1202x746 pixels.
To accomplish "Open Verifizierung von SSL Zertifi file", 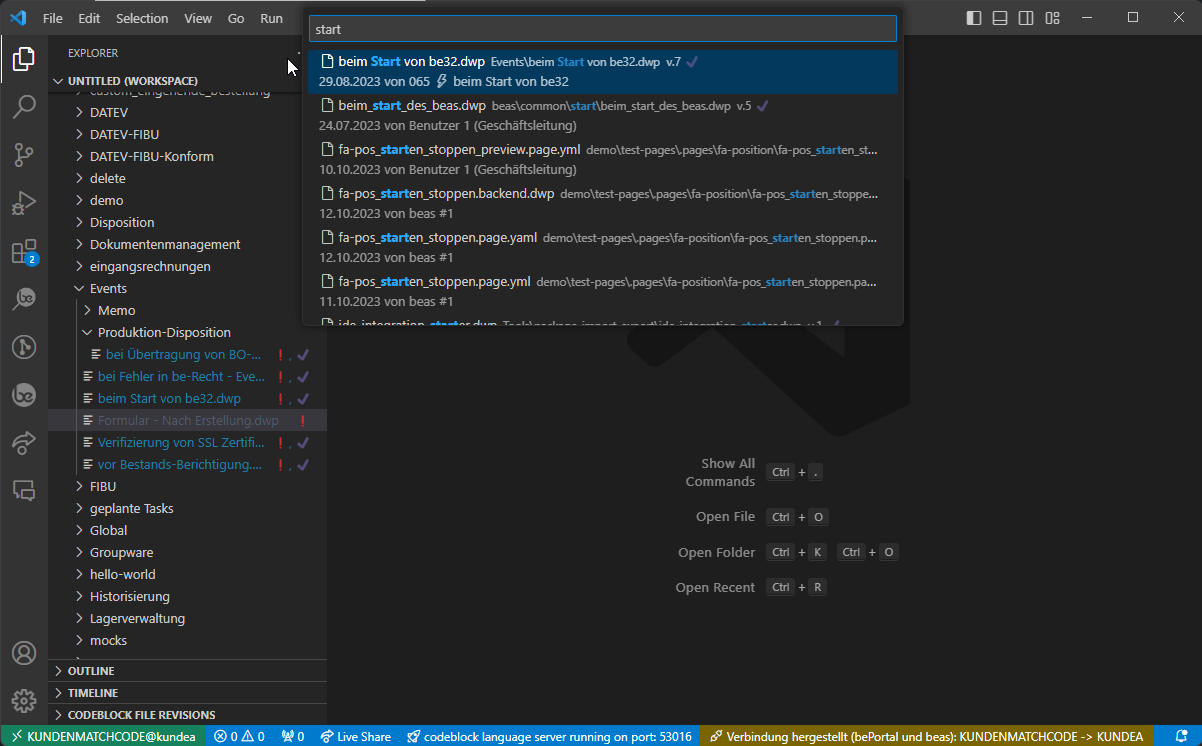I will coord(180,442).
